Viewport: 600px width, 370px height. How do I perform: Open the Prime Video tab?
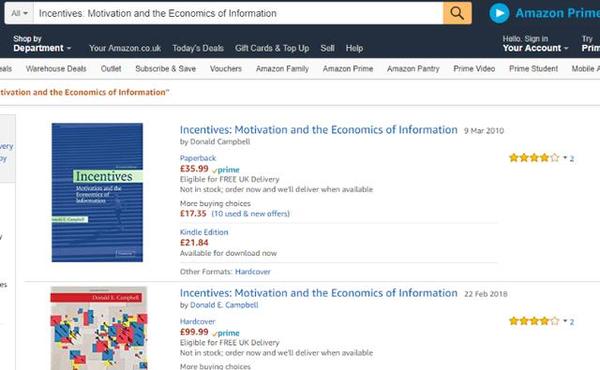(x=474, y=68)
